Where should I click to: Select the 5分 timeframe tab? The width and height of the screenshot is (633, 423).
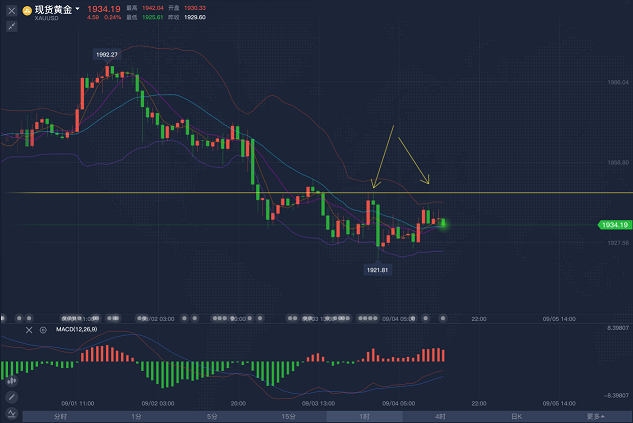[212, 415]
